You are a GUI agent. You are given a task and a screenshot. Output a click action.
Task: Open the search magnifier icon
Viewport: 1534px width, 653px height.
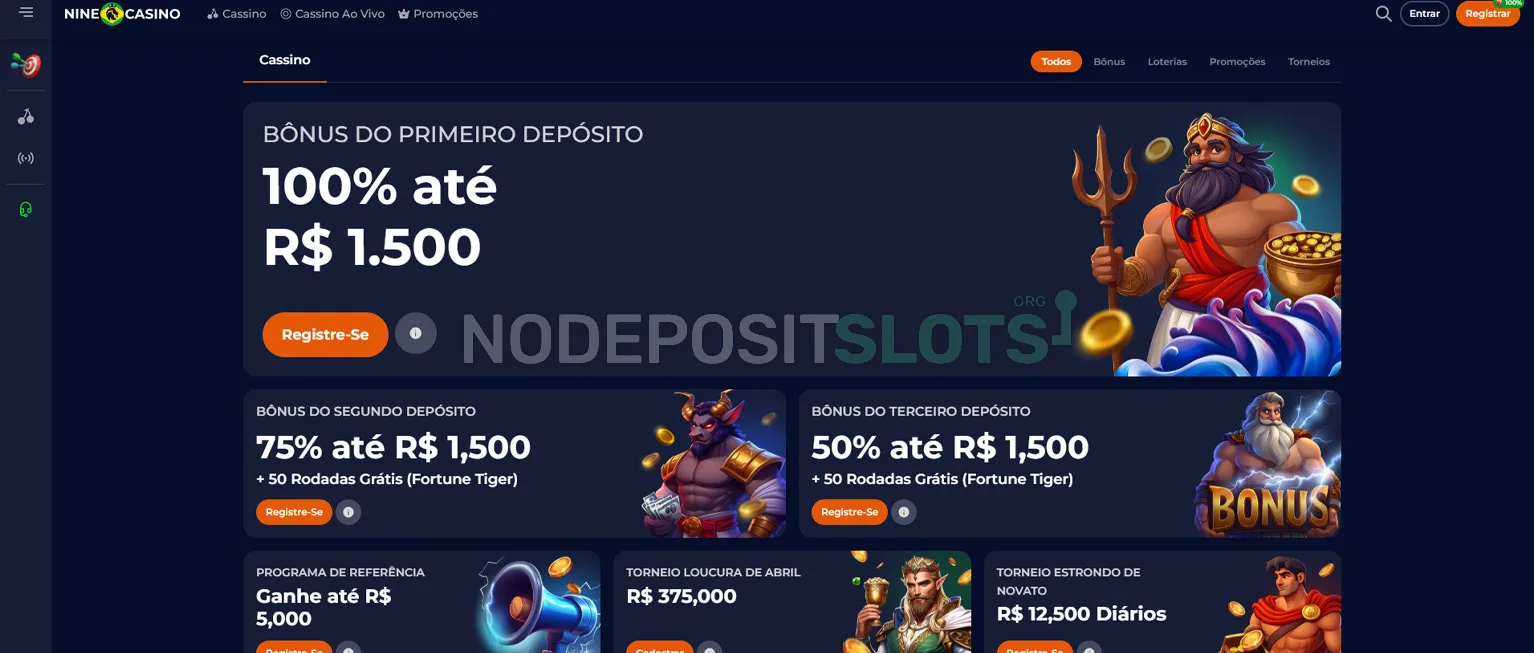click(1383, 14)
